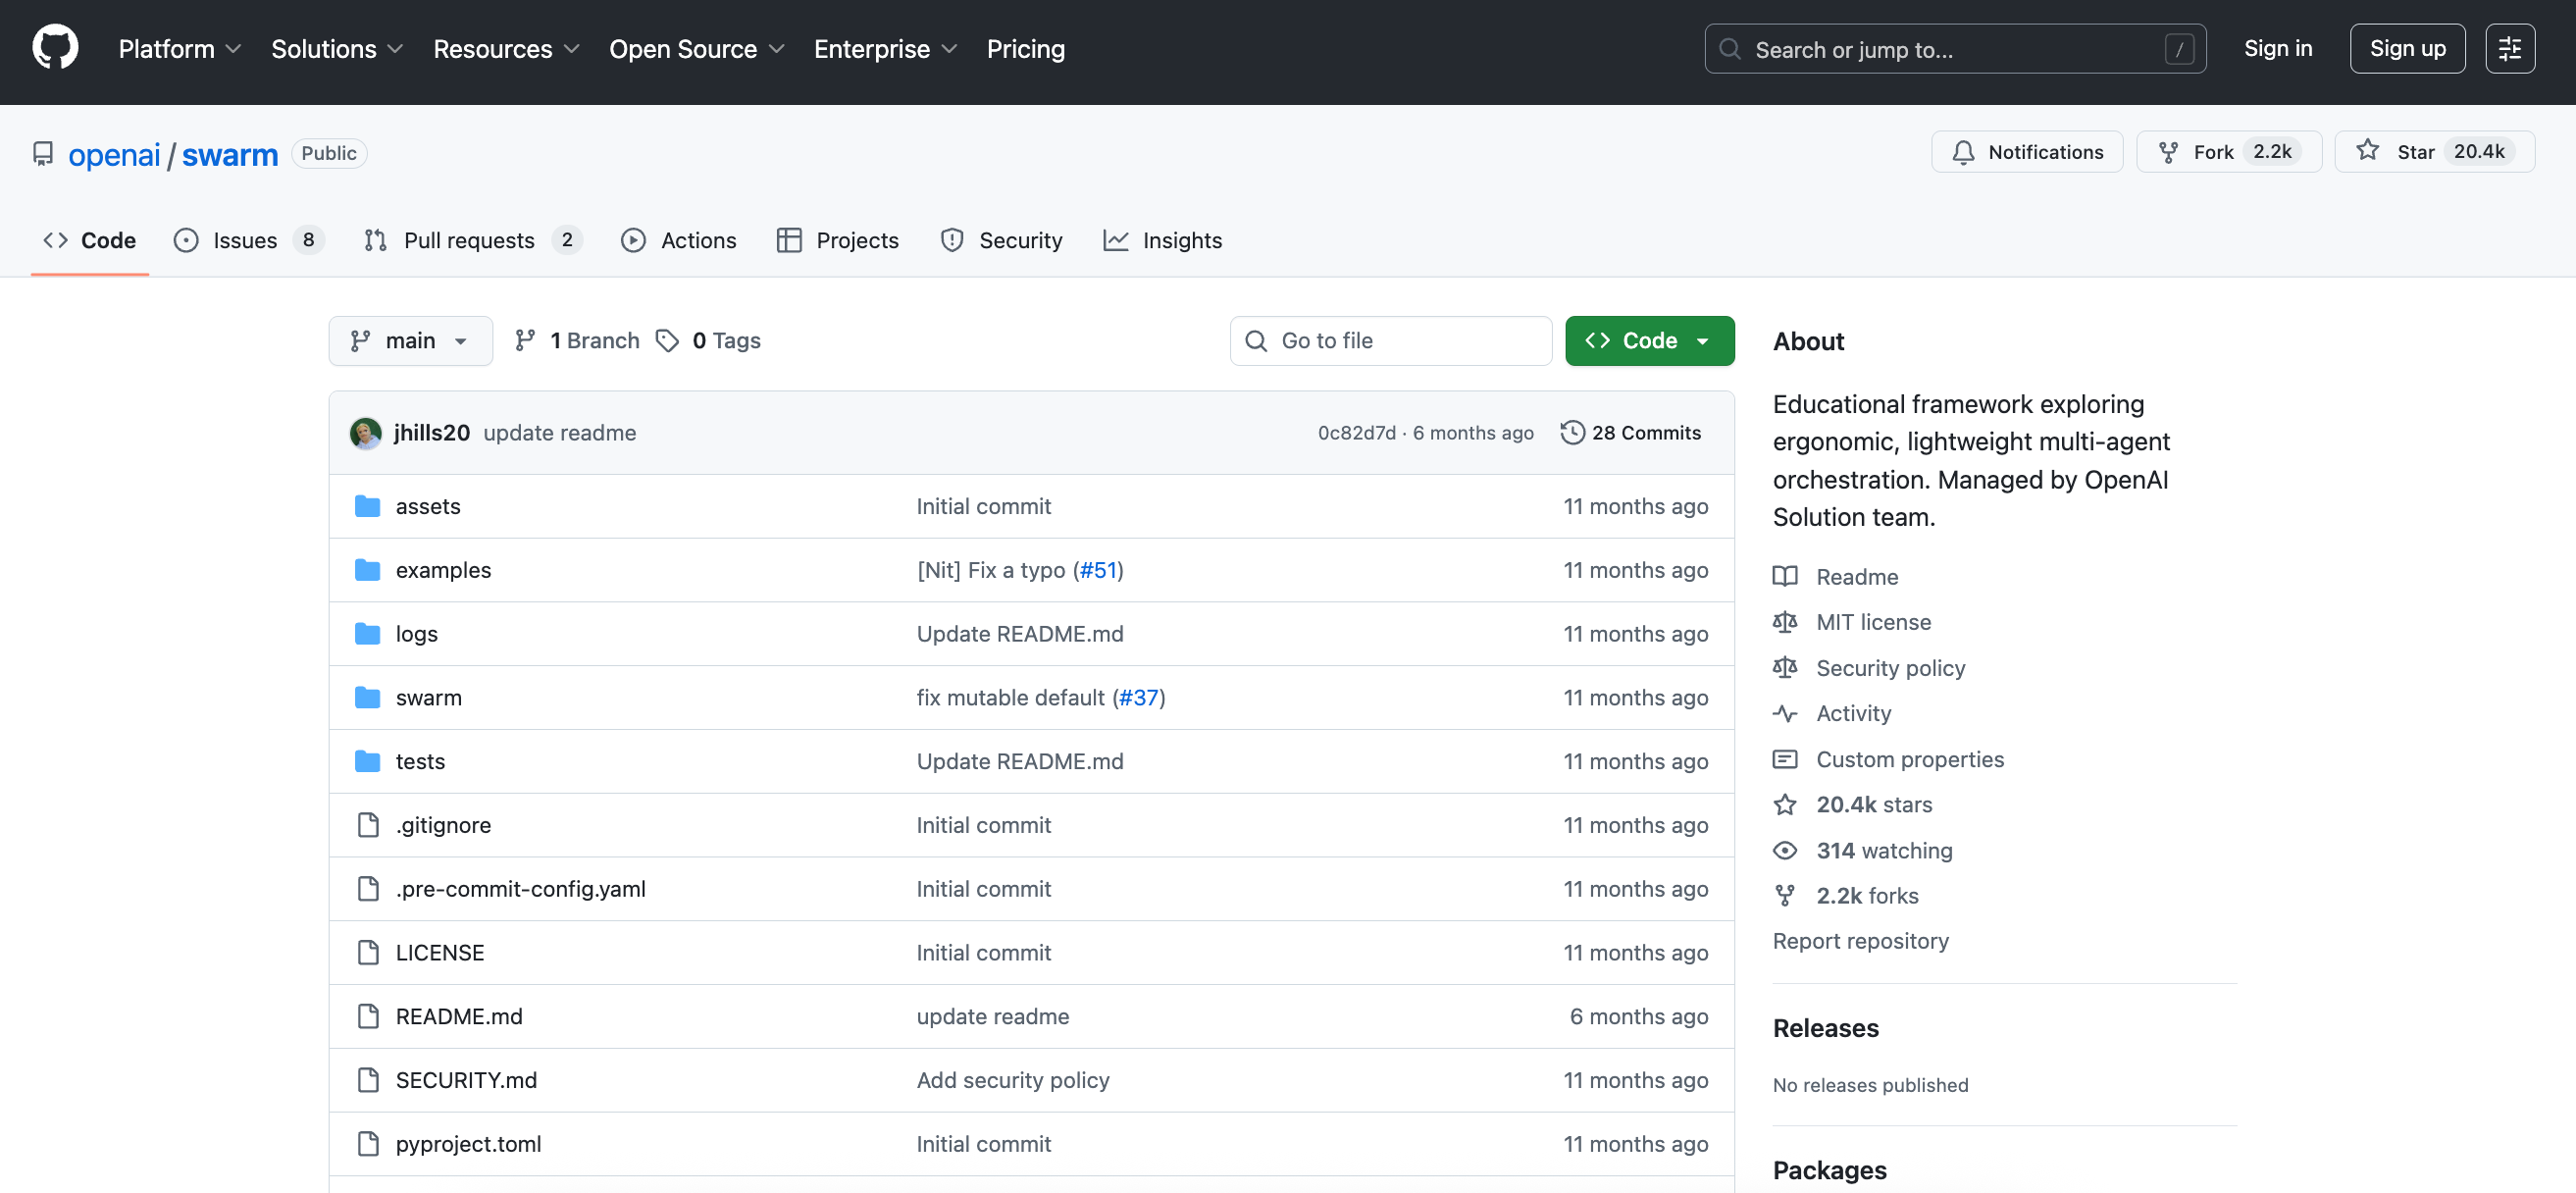Open the green Code clone dropdown

click(1649, 341)
